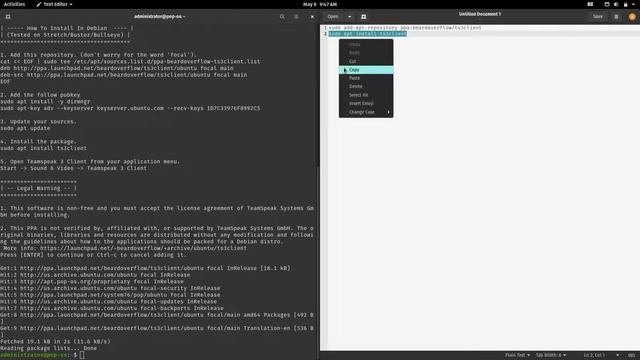
Task: Choose Undo from the context menu
Action: [366, 44]
